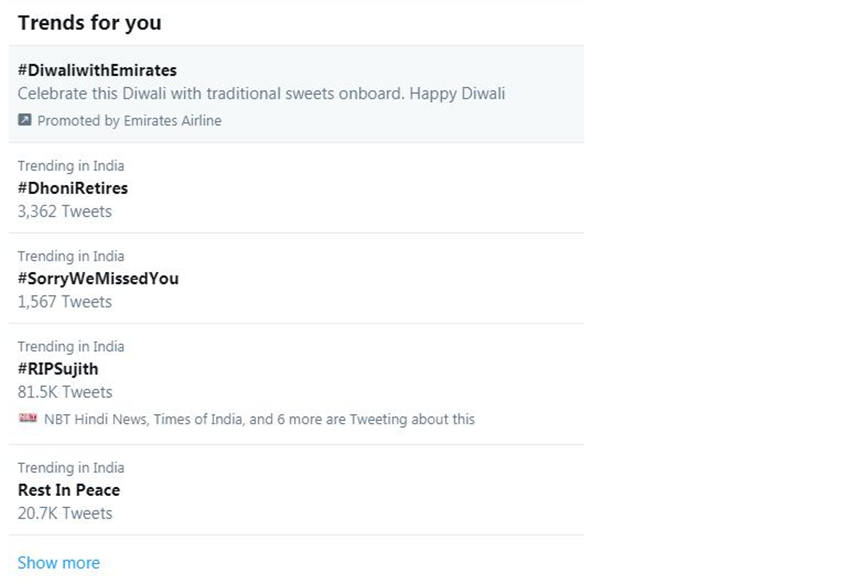Click the promoted arrow icon
Screen dimensions: 850x584
point(25,120)
